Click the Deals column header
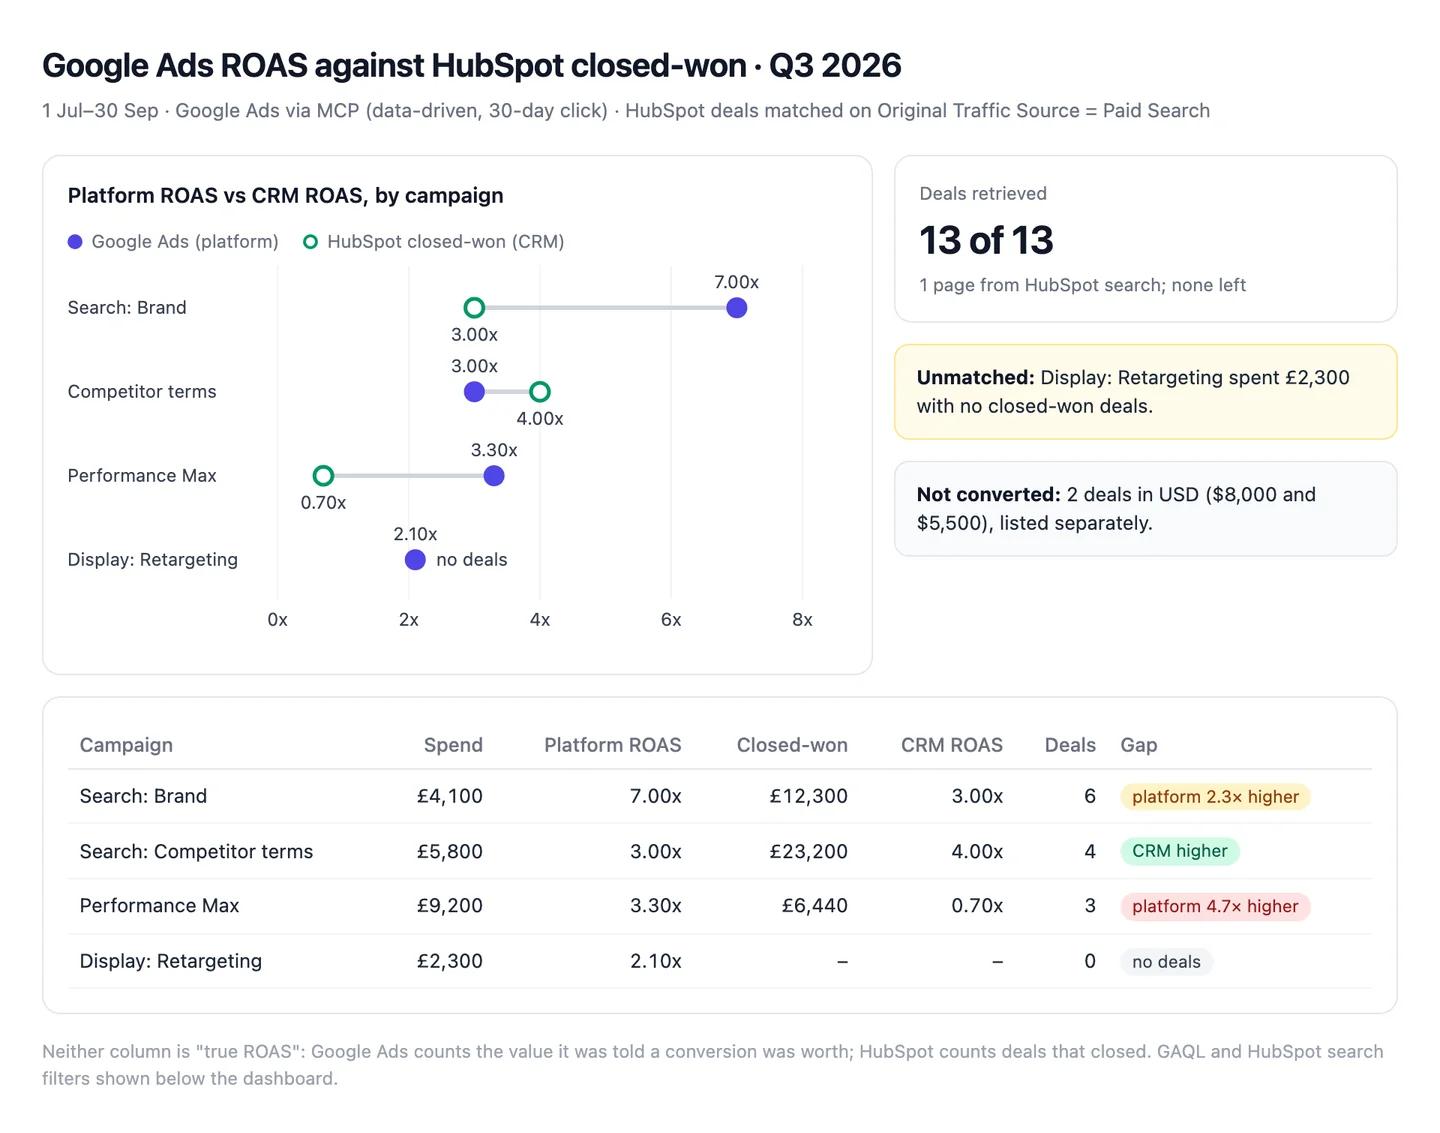The width and height of the screenshot is (1440, 1133). pos(1070,745)
